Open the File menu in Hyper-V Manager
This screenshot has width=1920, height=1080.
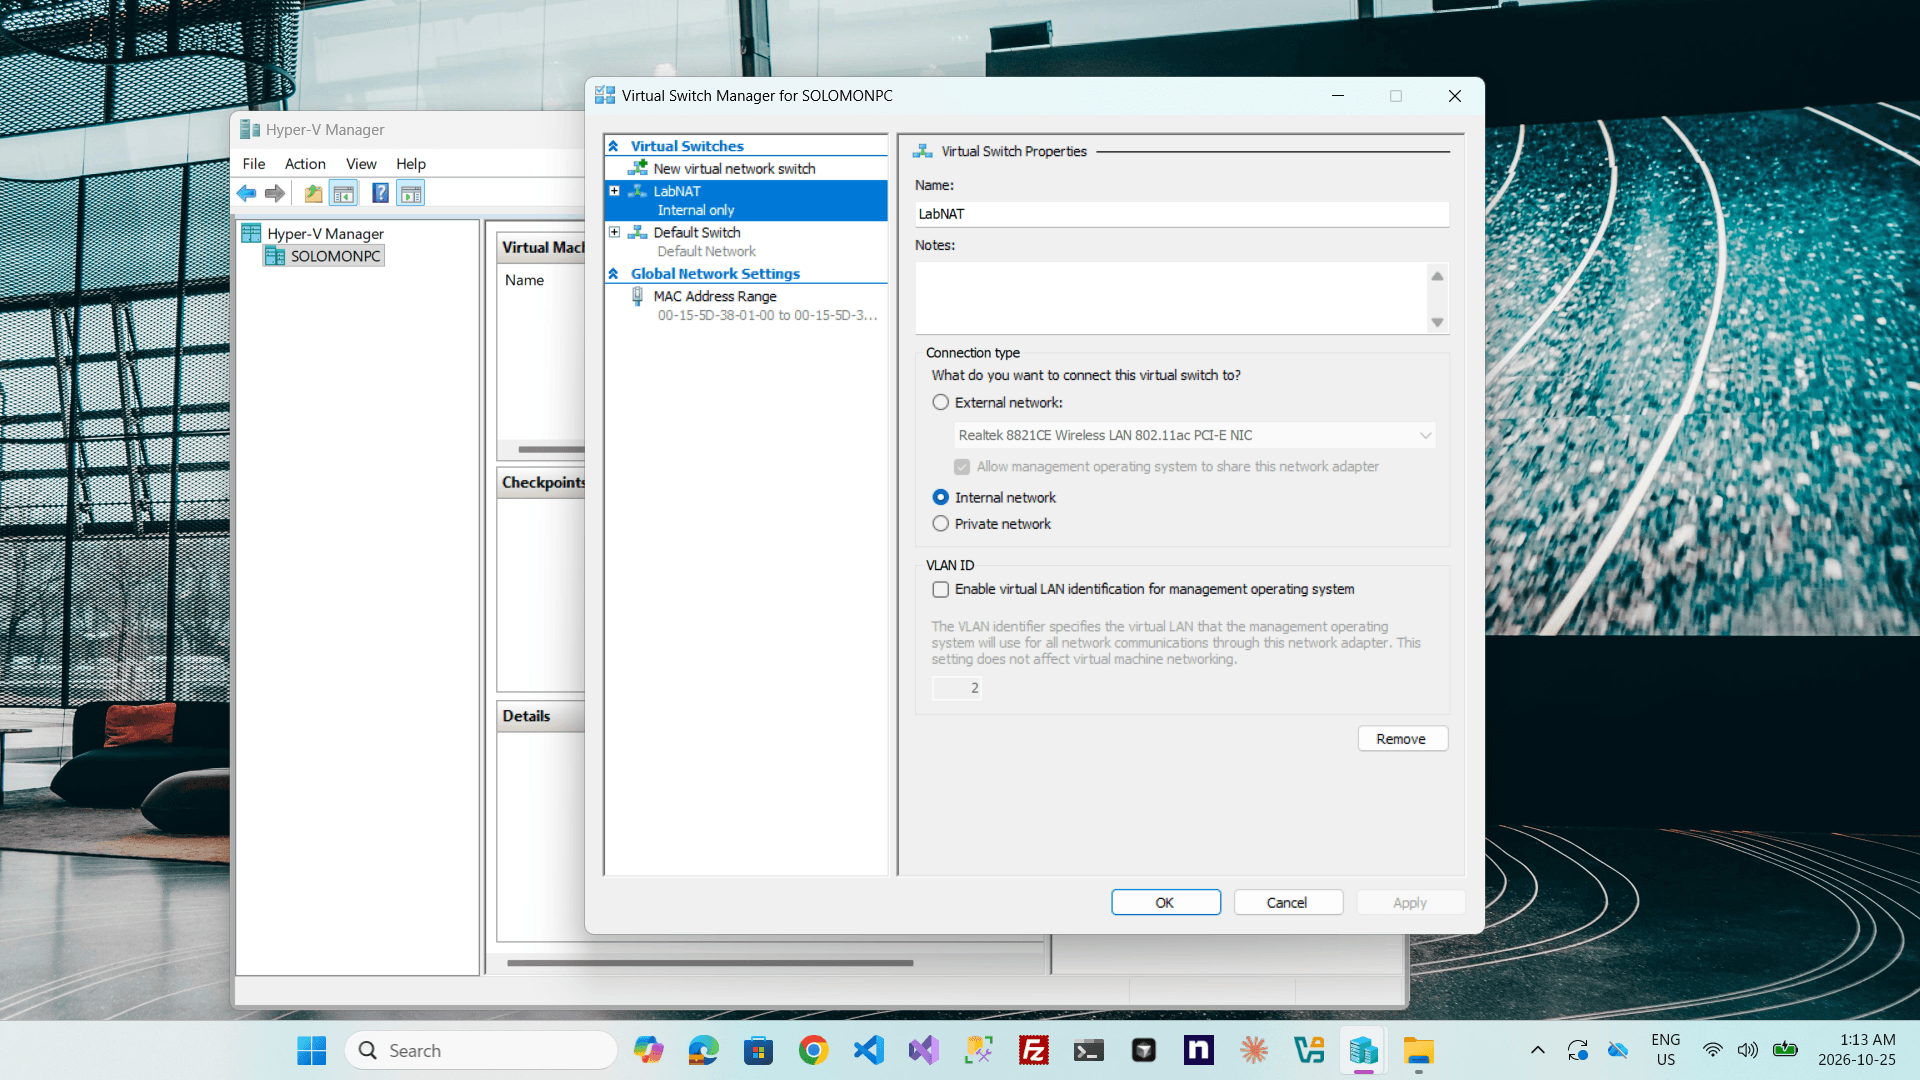pyautogui.click(x=254, y=164)
